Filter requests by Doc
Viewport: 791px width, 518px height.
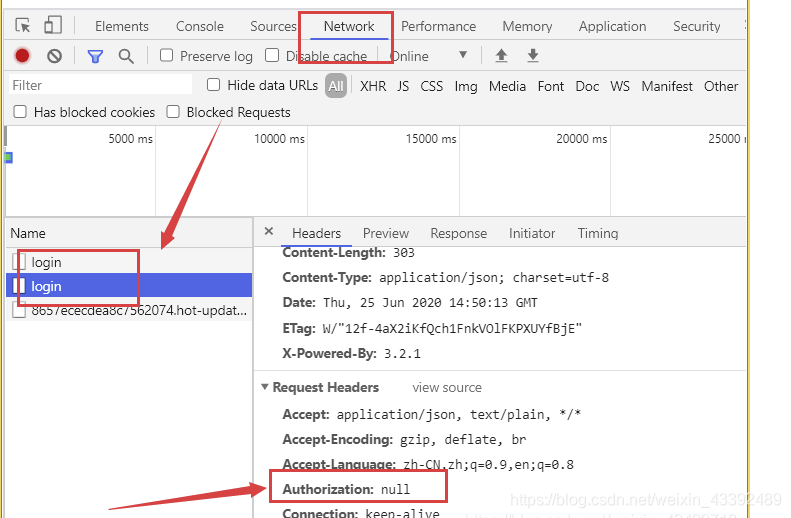click(x=587, y=86)
